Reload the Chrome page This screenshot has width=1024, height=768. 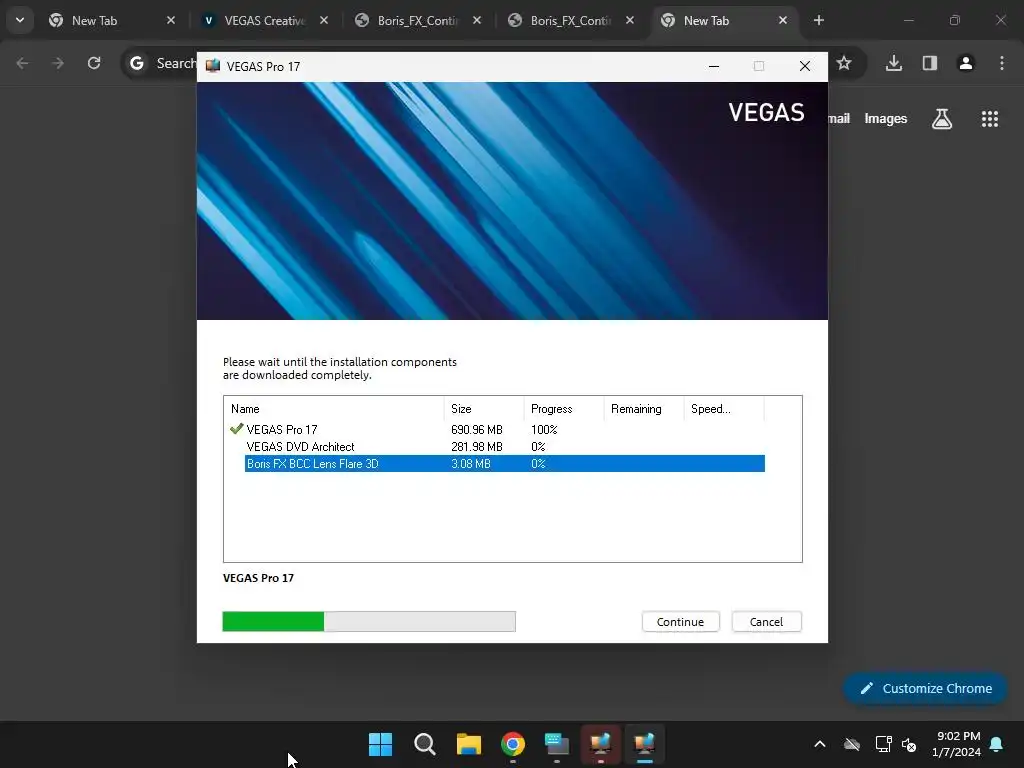(x=94, y=63)
